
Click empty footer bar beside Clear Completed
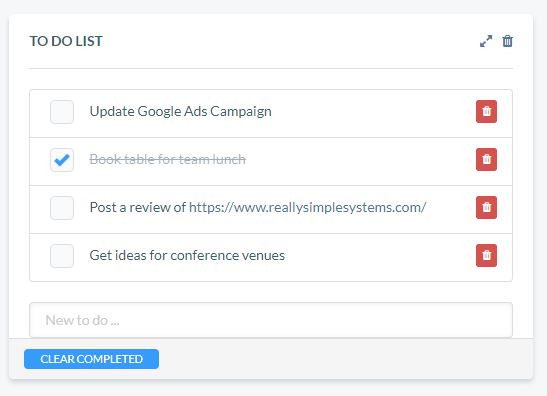345,359
